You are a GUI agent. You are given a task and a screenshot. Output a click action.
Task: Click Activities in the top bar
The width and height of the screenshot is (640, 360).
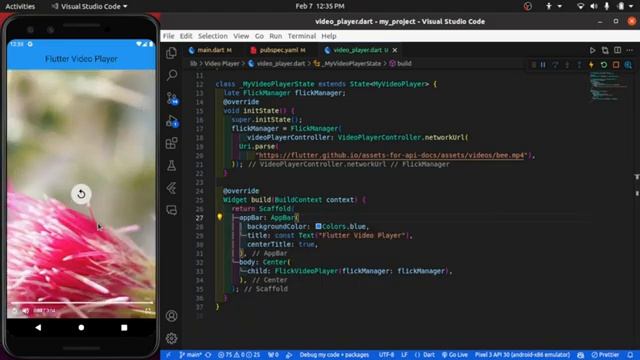tap(20, 6)
